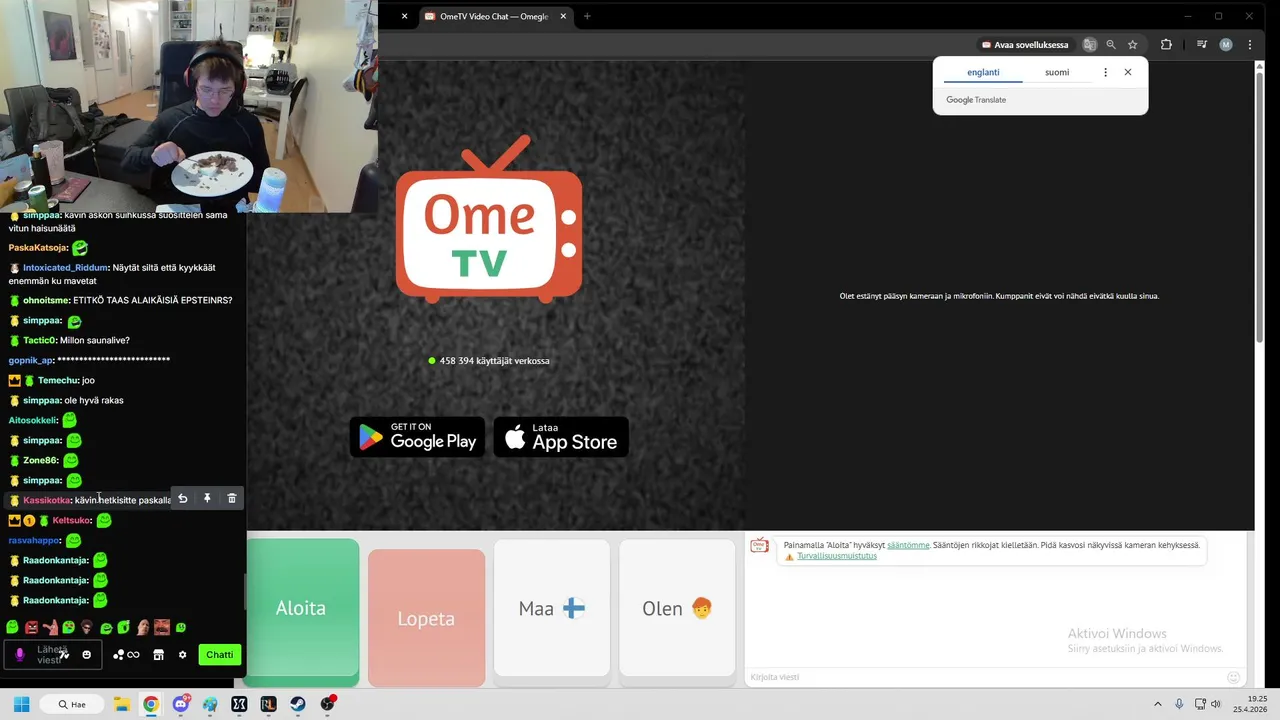Open Translate popup three-dot options menu
The height and width of the screenshot is (720, 1280).
(x=1105, y=72)
